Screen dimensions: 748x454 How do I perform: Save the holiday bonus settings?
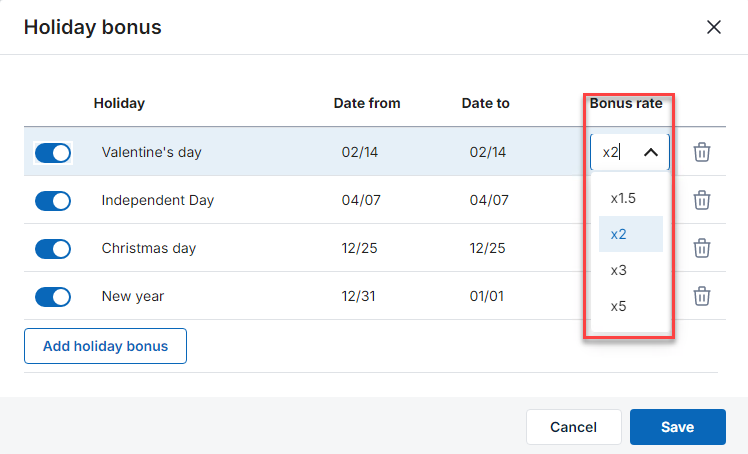(x=677, y=427)
